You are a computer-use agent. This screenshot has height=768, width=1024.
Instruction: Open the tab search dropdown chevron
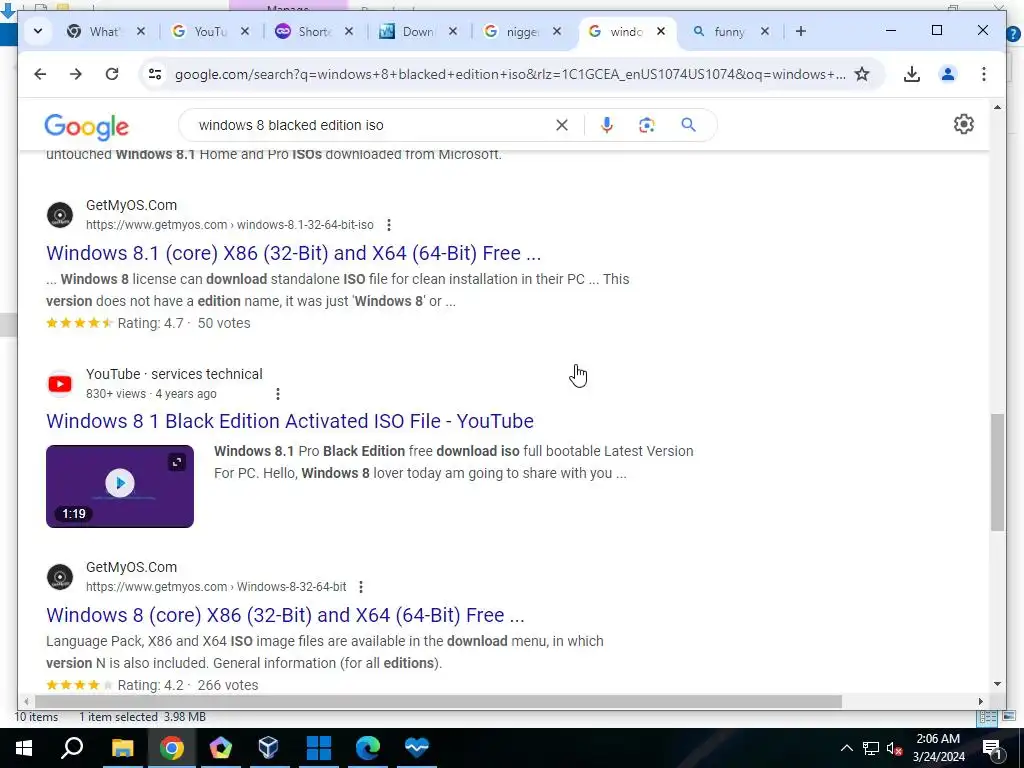(x=38, y=31)
